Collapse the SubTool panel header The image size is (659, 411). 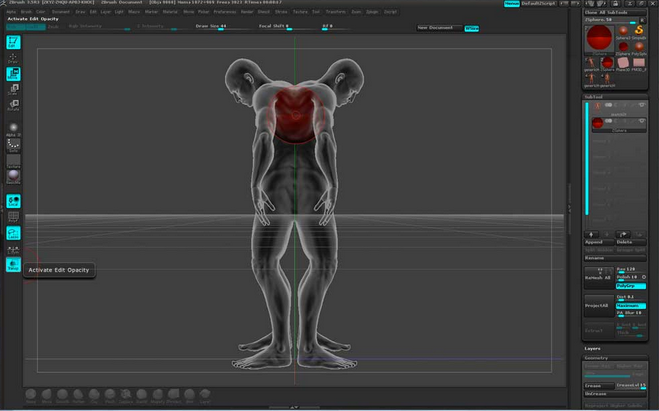click(x=593, y=97)
